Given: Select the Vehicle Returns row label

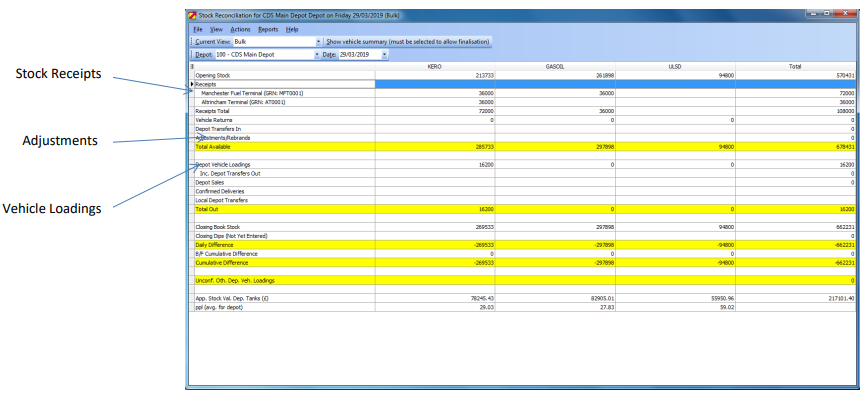Looking at the screenshot, I should pyautogui.click(x=214, y=119).
